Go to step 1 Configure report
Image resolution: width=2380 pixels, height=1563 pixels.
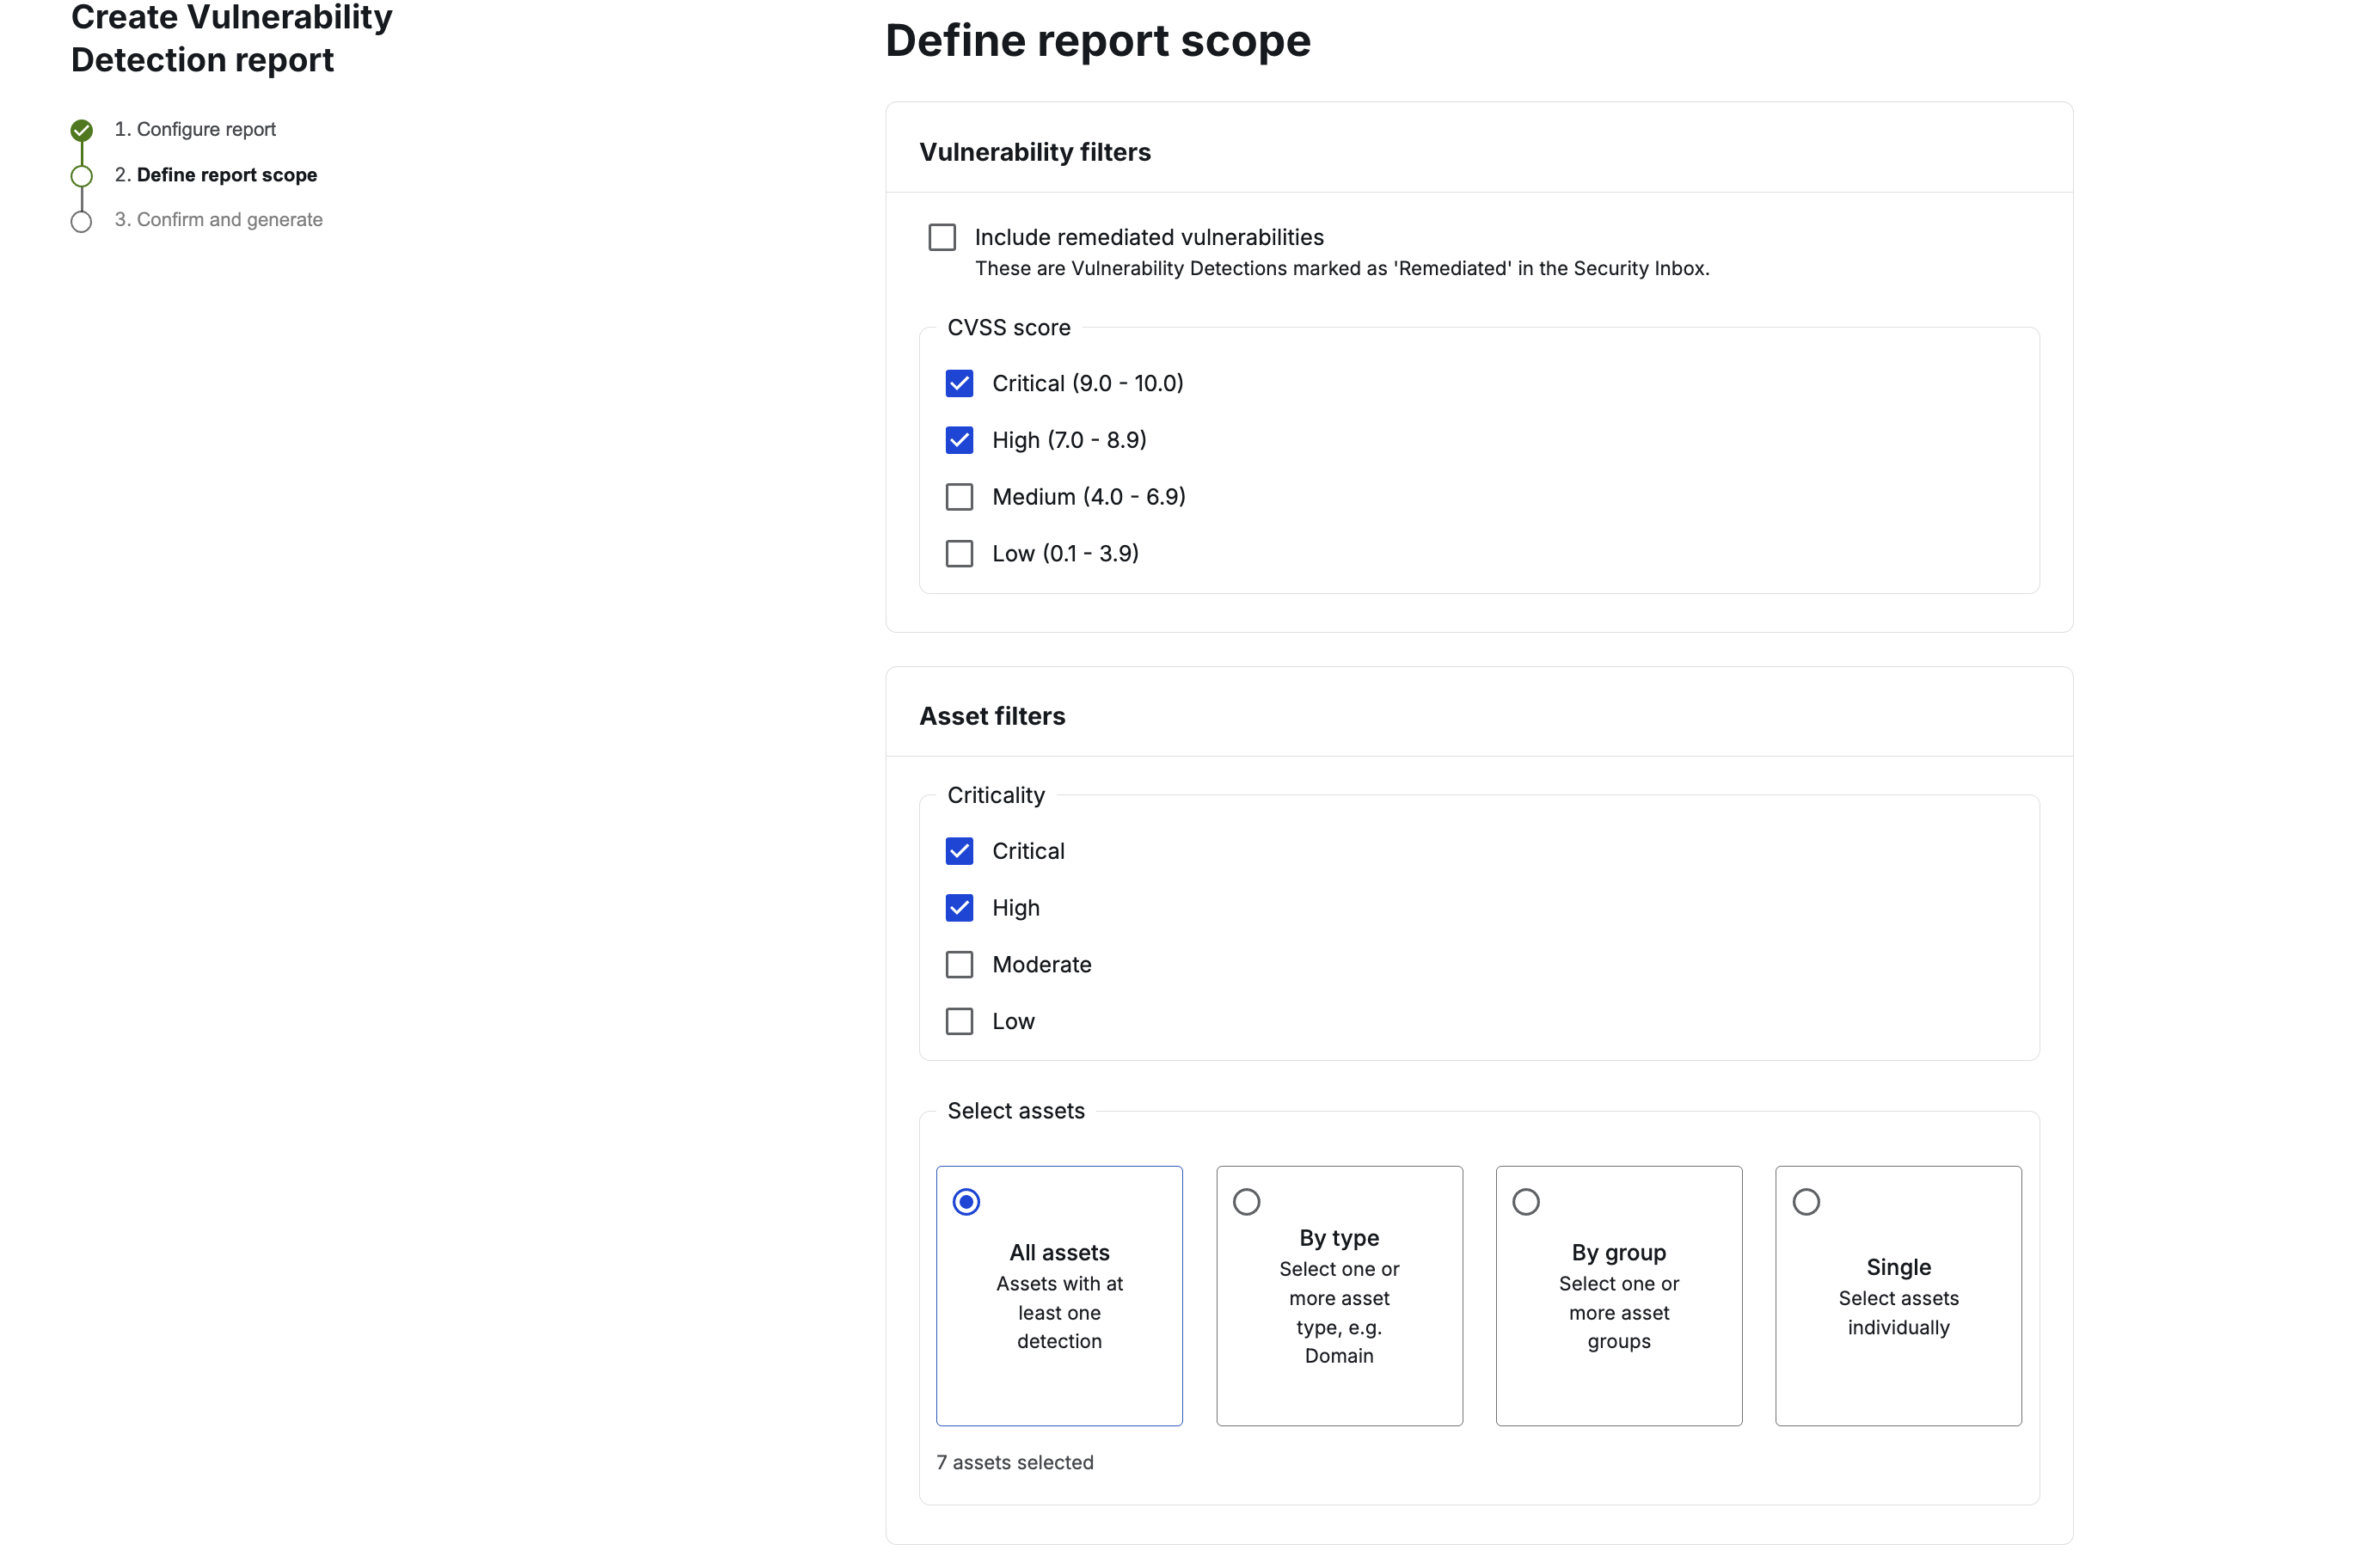[195, 129]
